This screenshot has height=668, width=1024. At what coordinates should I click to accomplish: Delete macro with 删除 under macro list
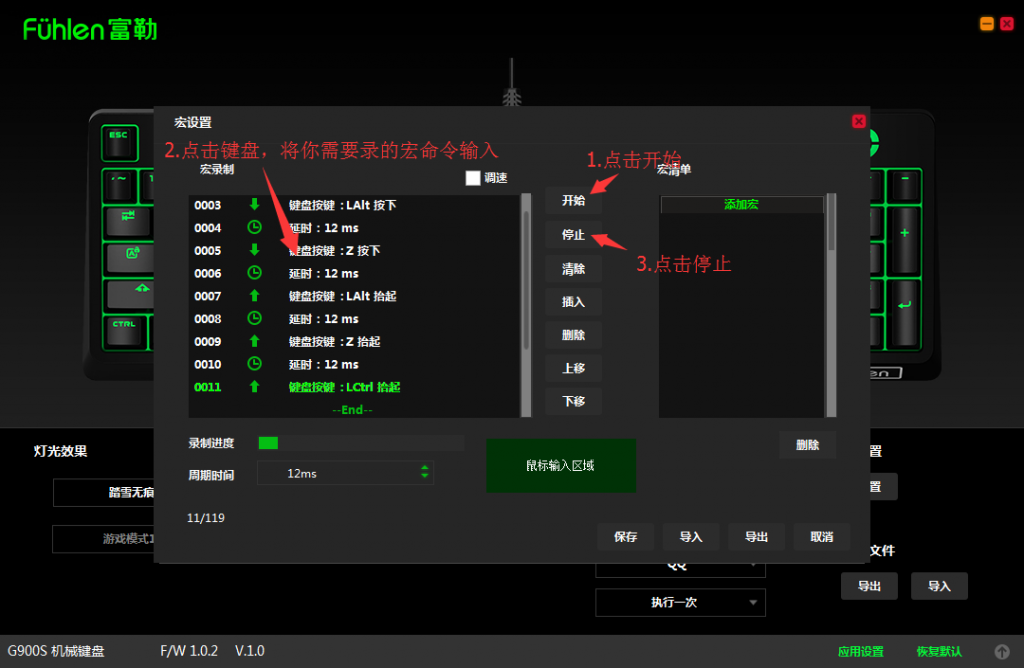(x=807, y=445)
